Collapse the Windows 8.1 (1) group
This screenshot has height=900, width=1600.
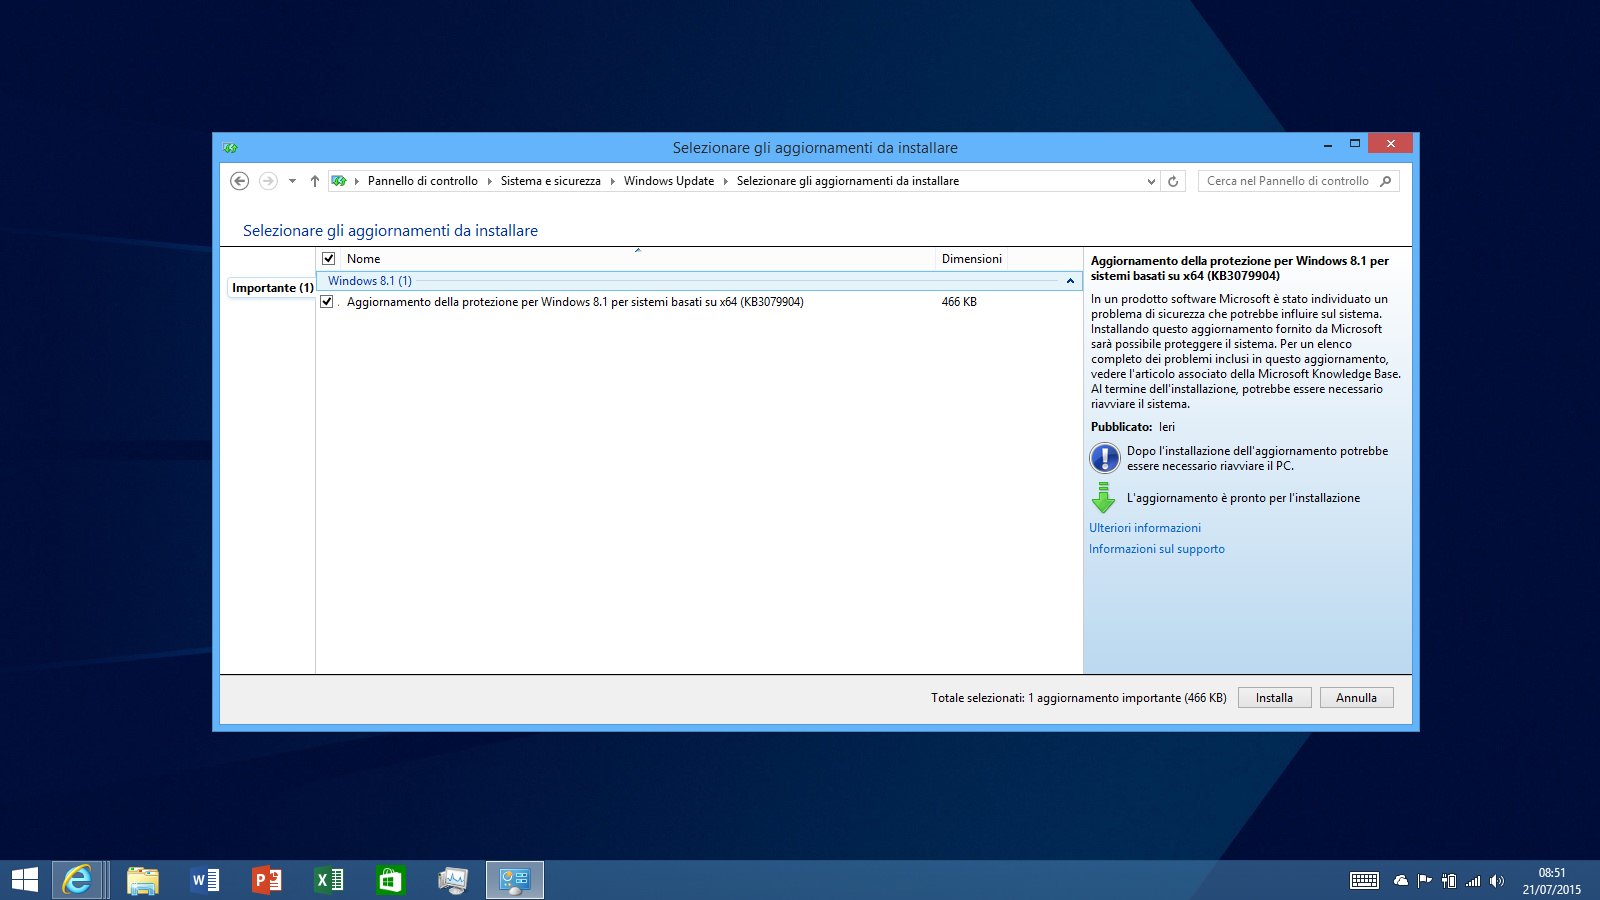[x=1070, y=281]
